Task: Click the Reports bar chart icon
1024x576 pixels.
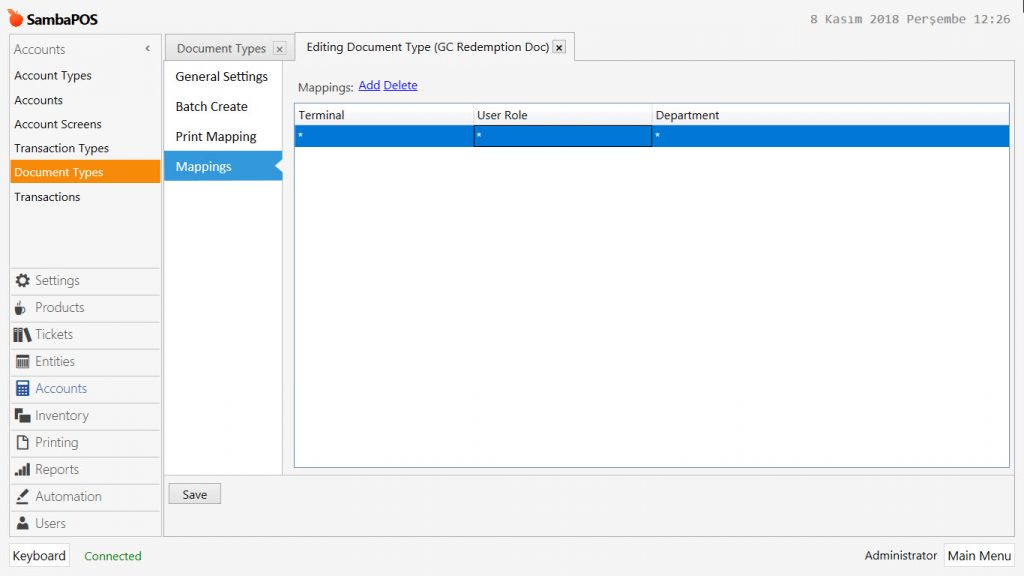Action: 22,470
